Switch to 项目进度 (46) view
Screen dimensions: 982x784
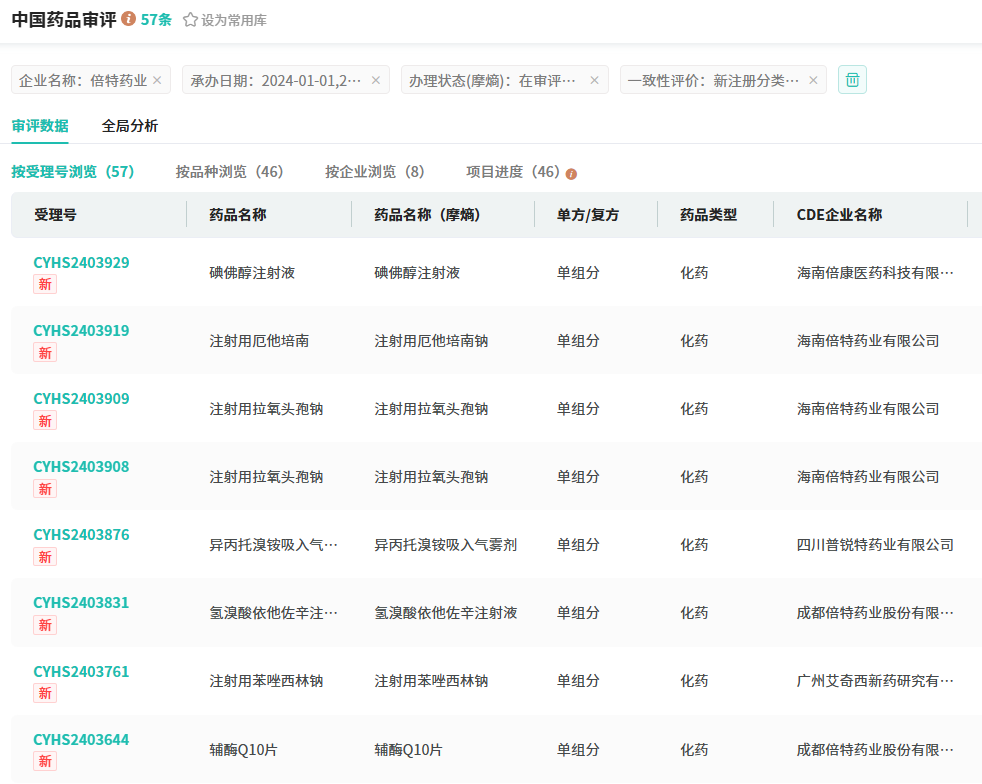click(513, 172)
